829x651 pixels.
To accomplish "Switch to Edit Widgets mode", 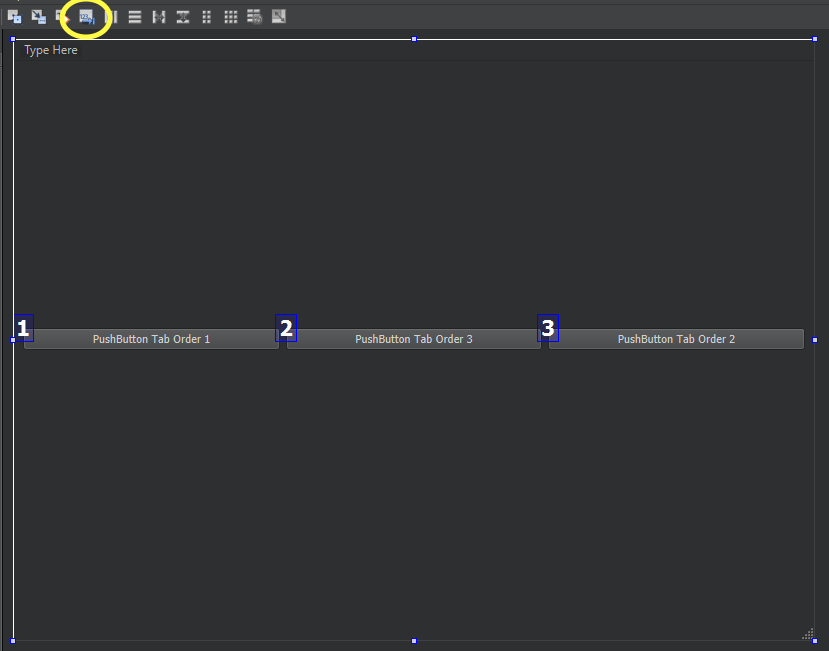I will coord(14,17).
